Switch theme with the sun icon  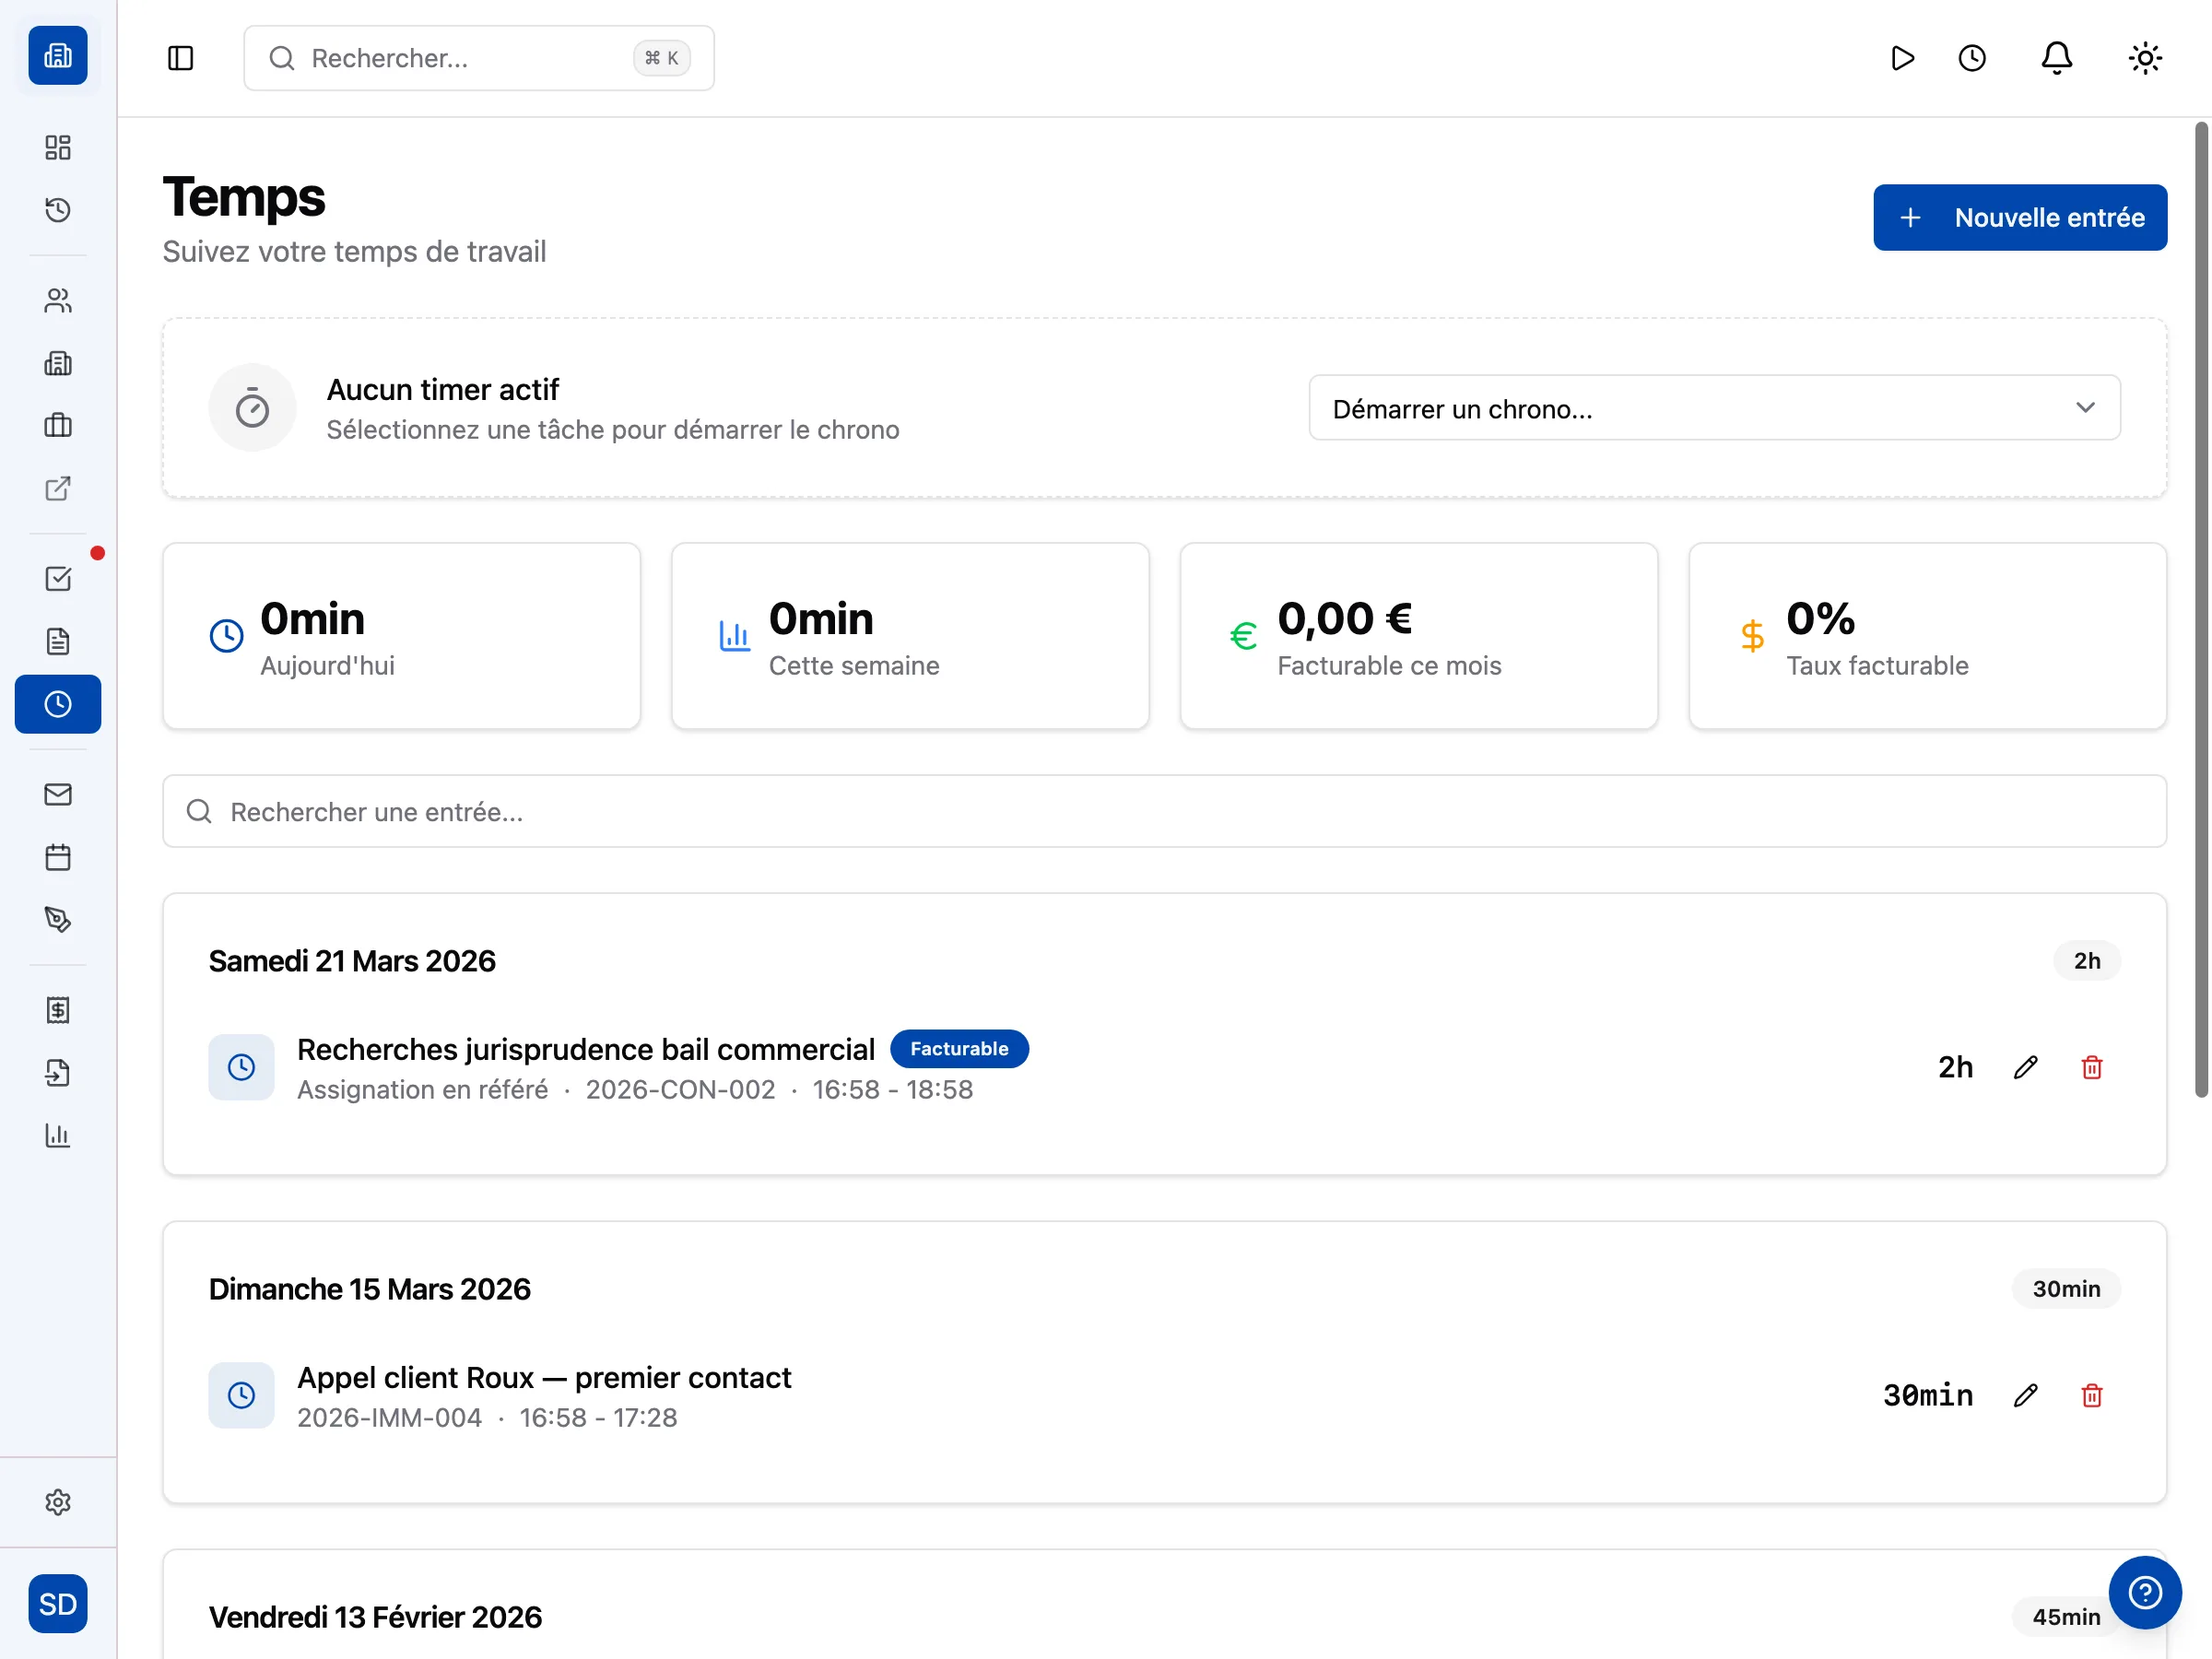(x=2144, y=58)
